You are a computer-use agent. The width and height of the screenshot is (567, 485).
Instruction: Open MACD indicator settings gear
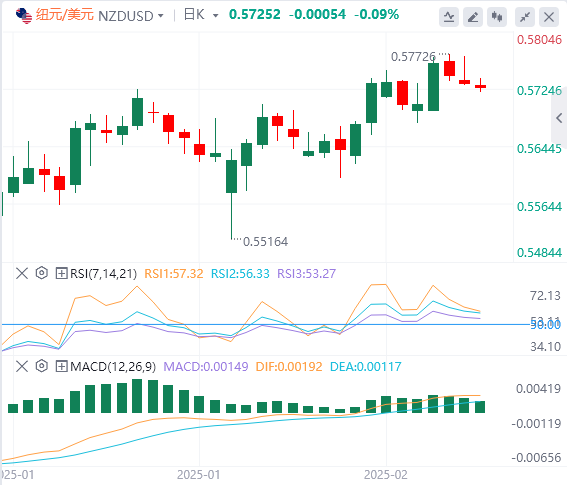(42, 366)
